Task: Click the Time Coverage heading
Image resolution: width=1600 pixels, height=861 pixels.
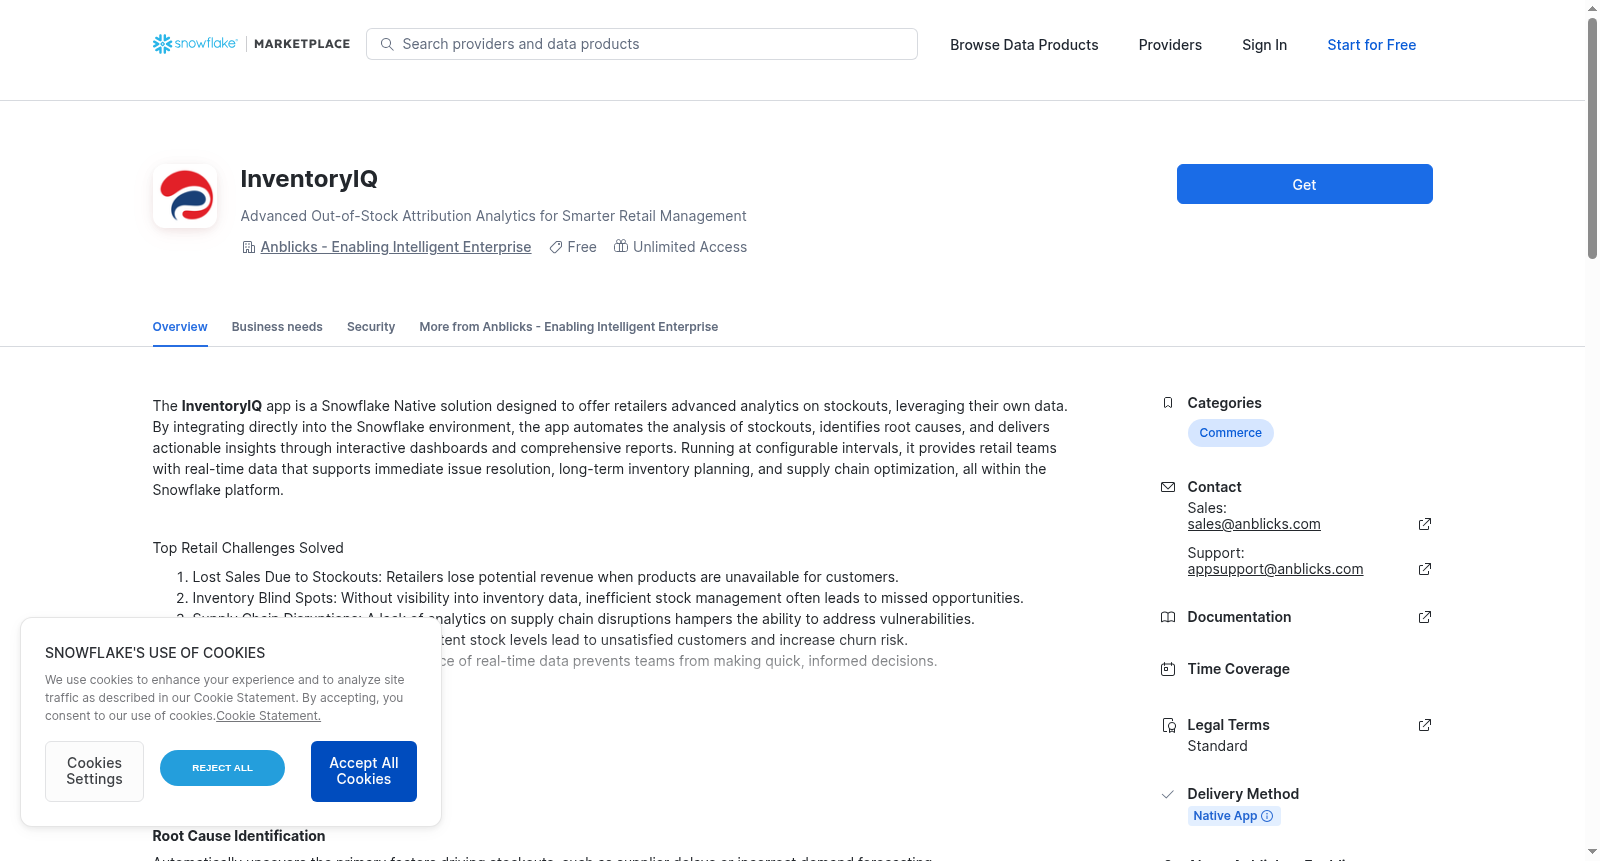Action: coord(1238,669)
